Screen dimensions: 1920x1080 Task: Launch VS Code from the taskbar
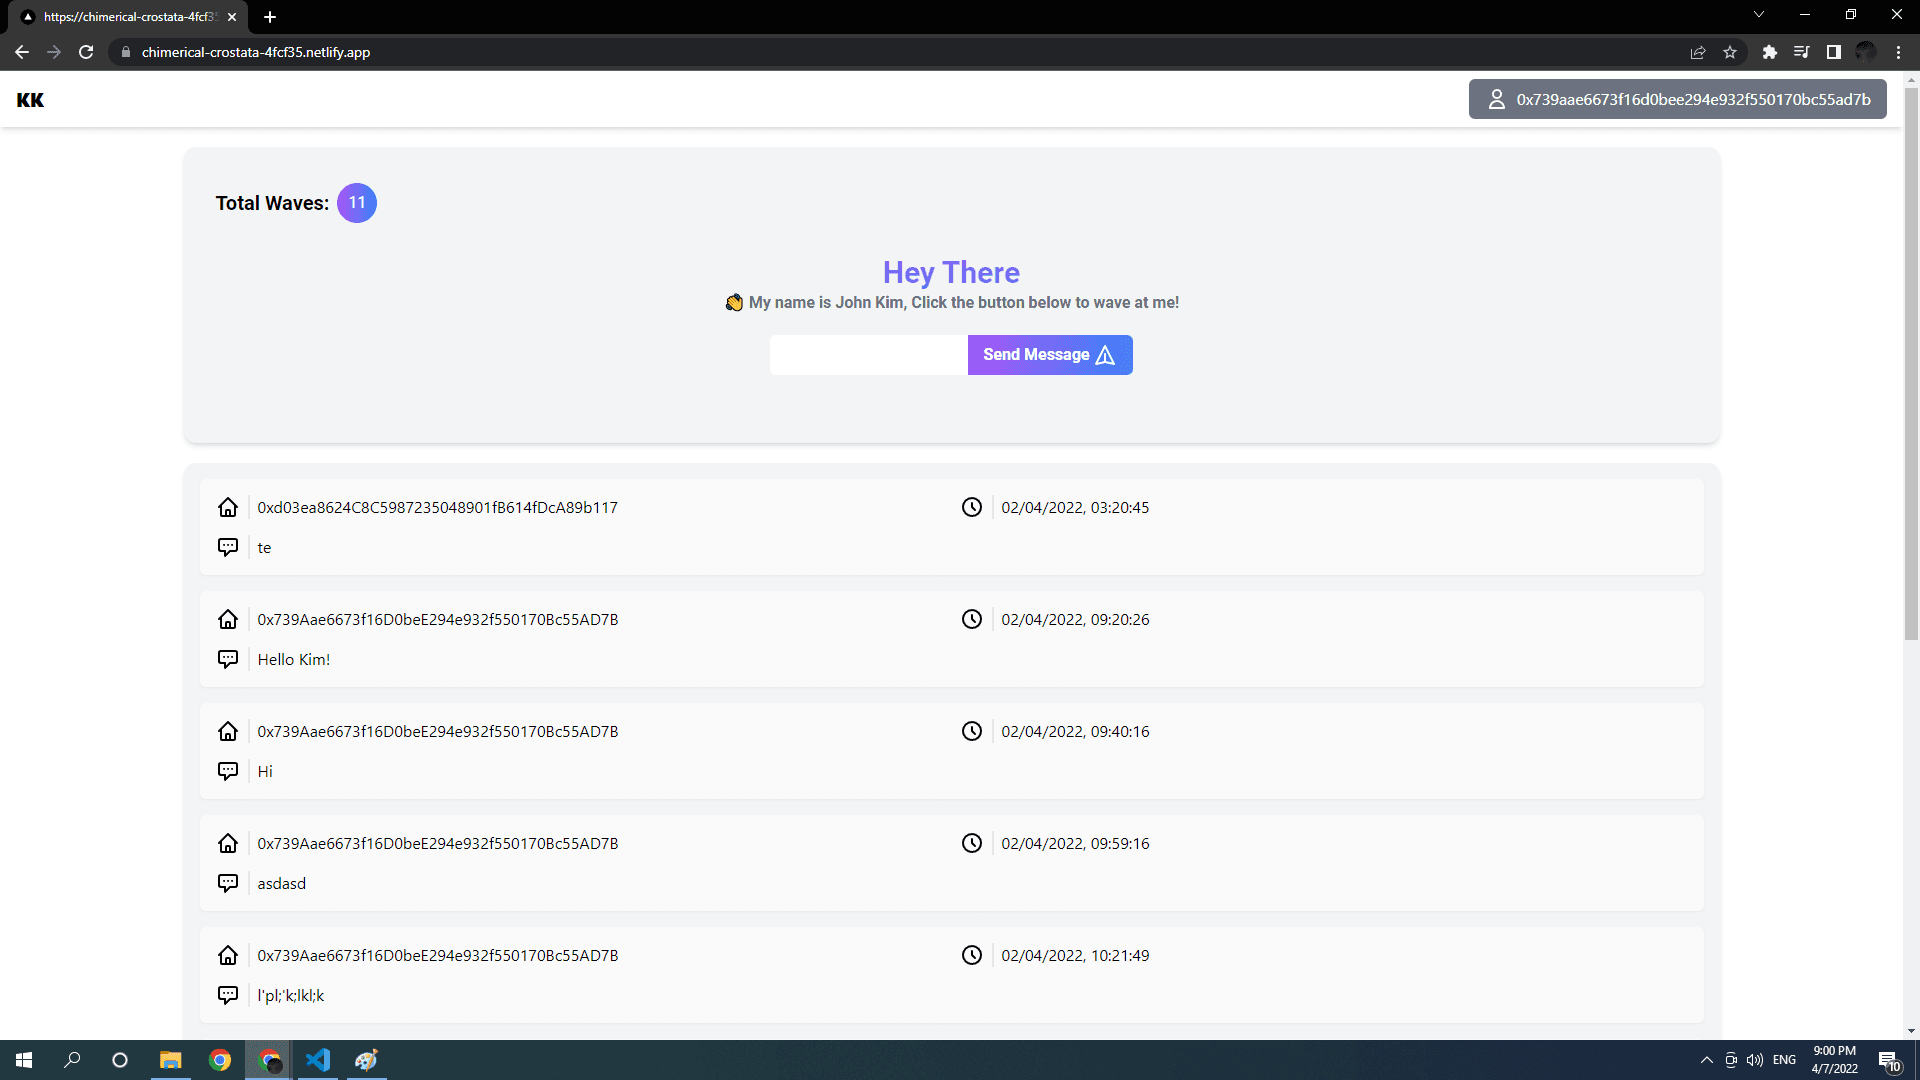tap(318, 1060)
